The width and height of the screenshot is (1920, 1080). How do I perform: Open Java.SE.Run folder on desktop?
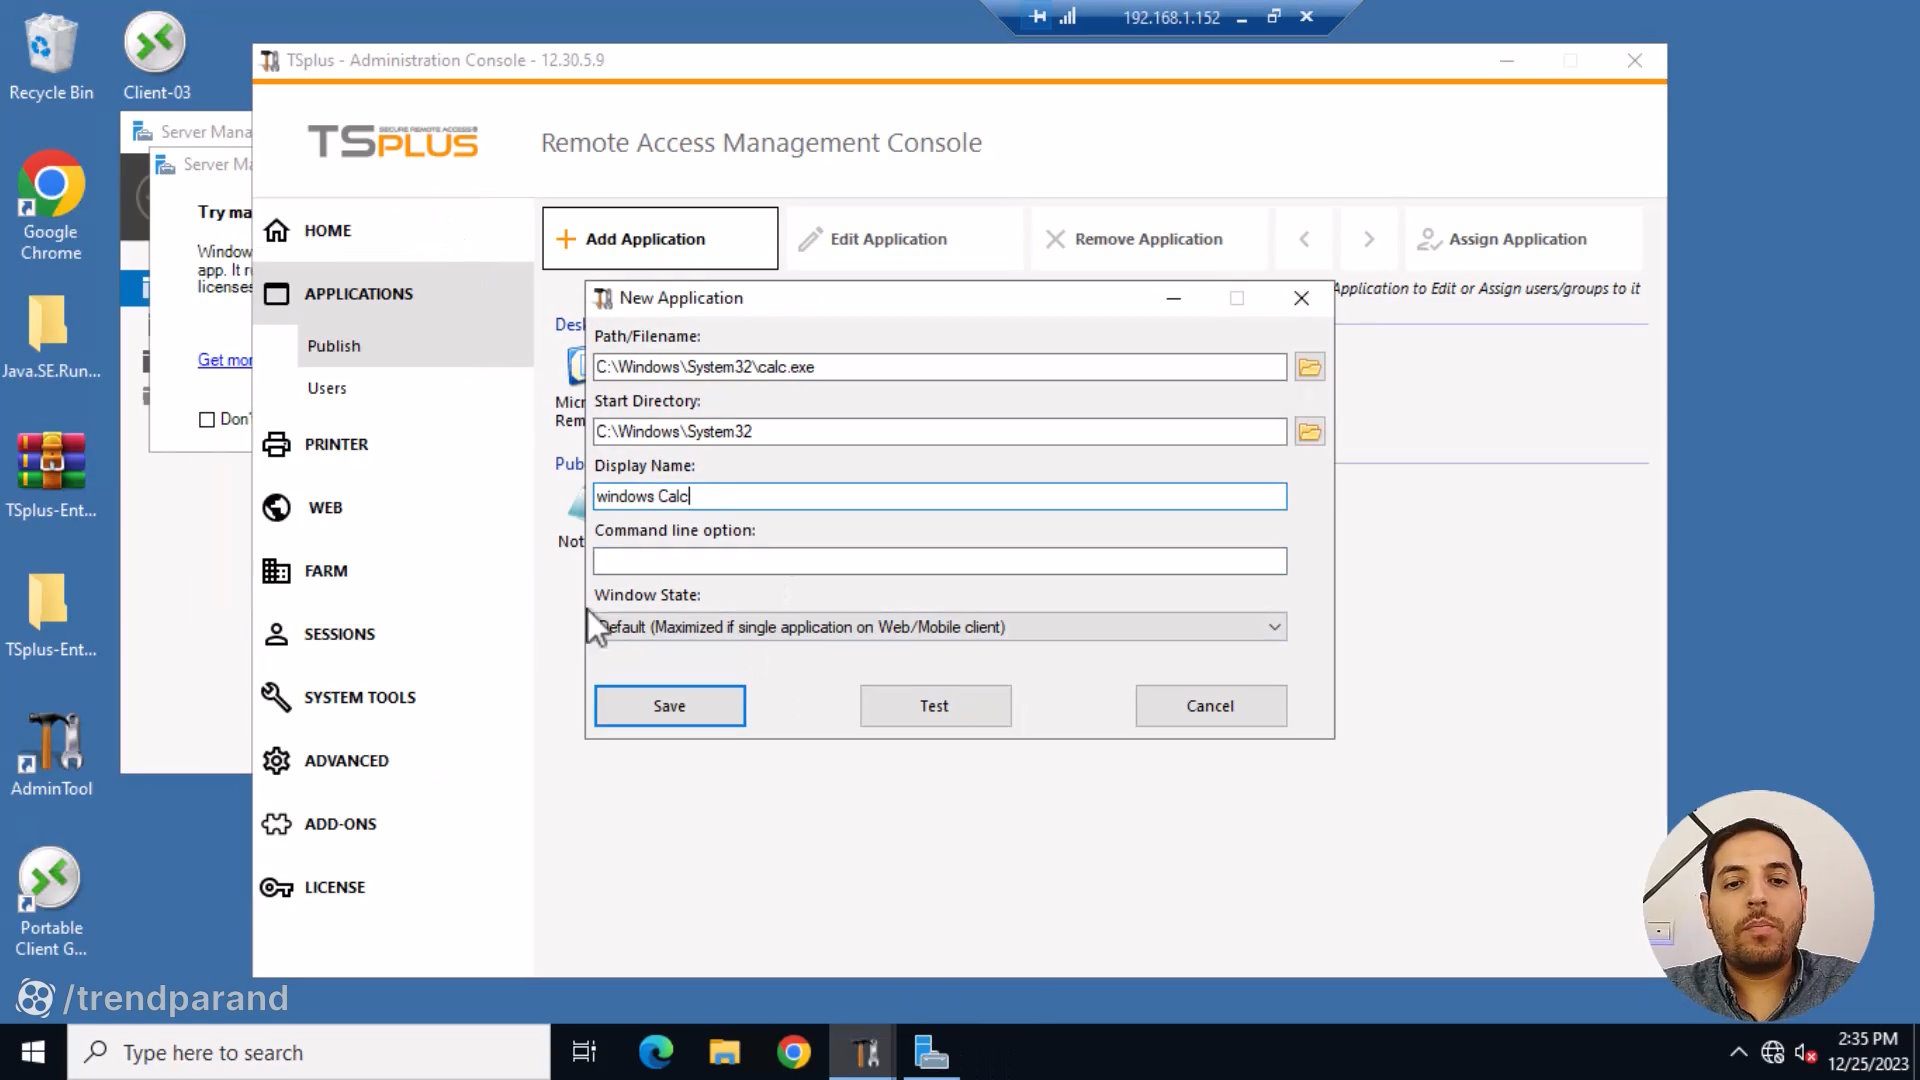[x=51, y=337]
